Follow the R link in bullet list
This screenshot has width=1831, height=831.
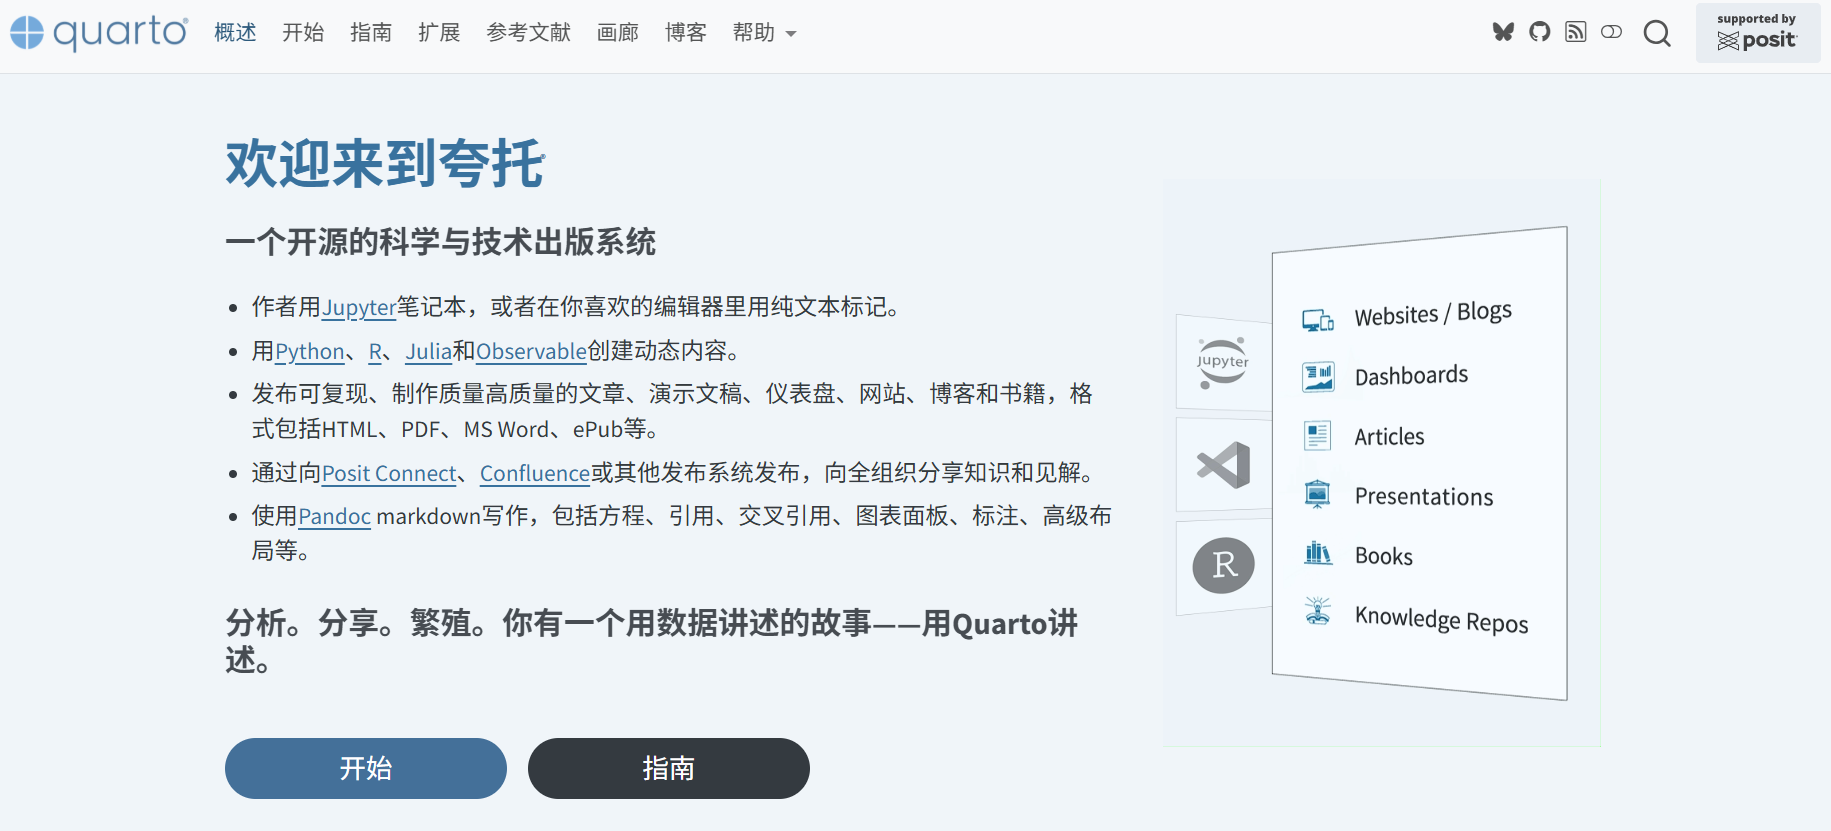point(376,351)
